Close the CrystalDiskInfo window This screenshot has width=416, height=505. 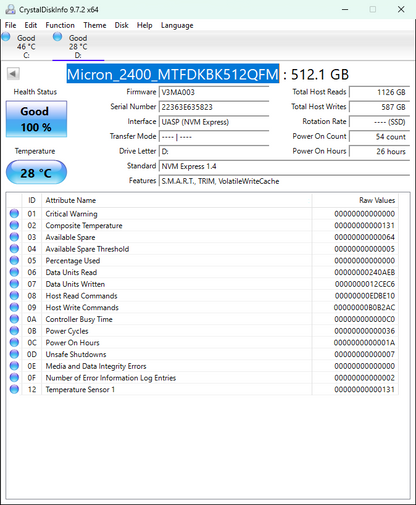pyautogui.click(x=401, y=9)
